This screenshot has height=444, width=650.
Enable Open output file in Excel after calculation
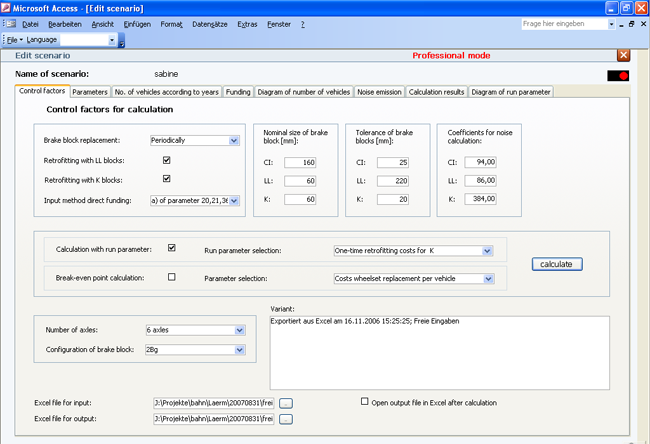point(364,401)
